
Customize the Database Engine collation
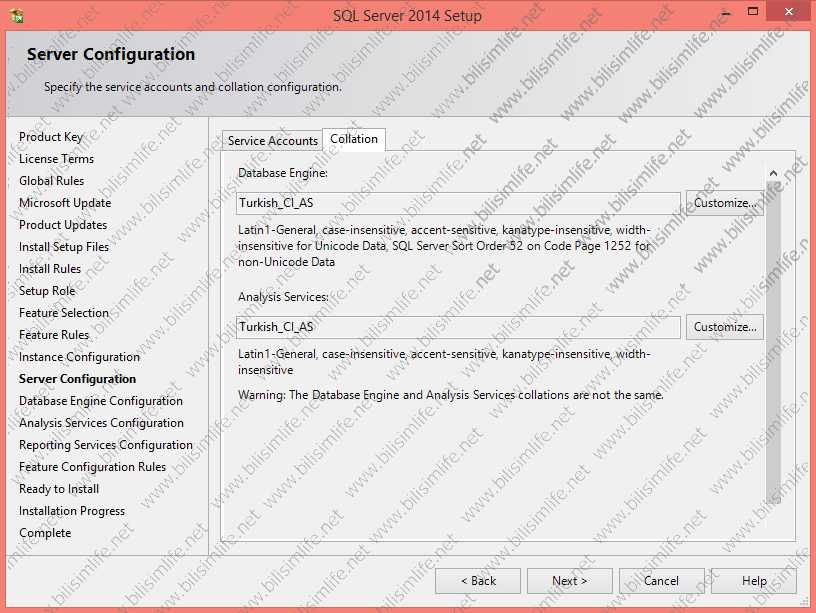pos(724,203)
